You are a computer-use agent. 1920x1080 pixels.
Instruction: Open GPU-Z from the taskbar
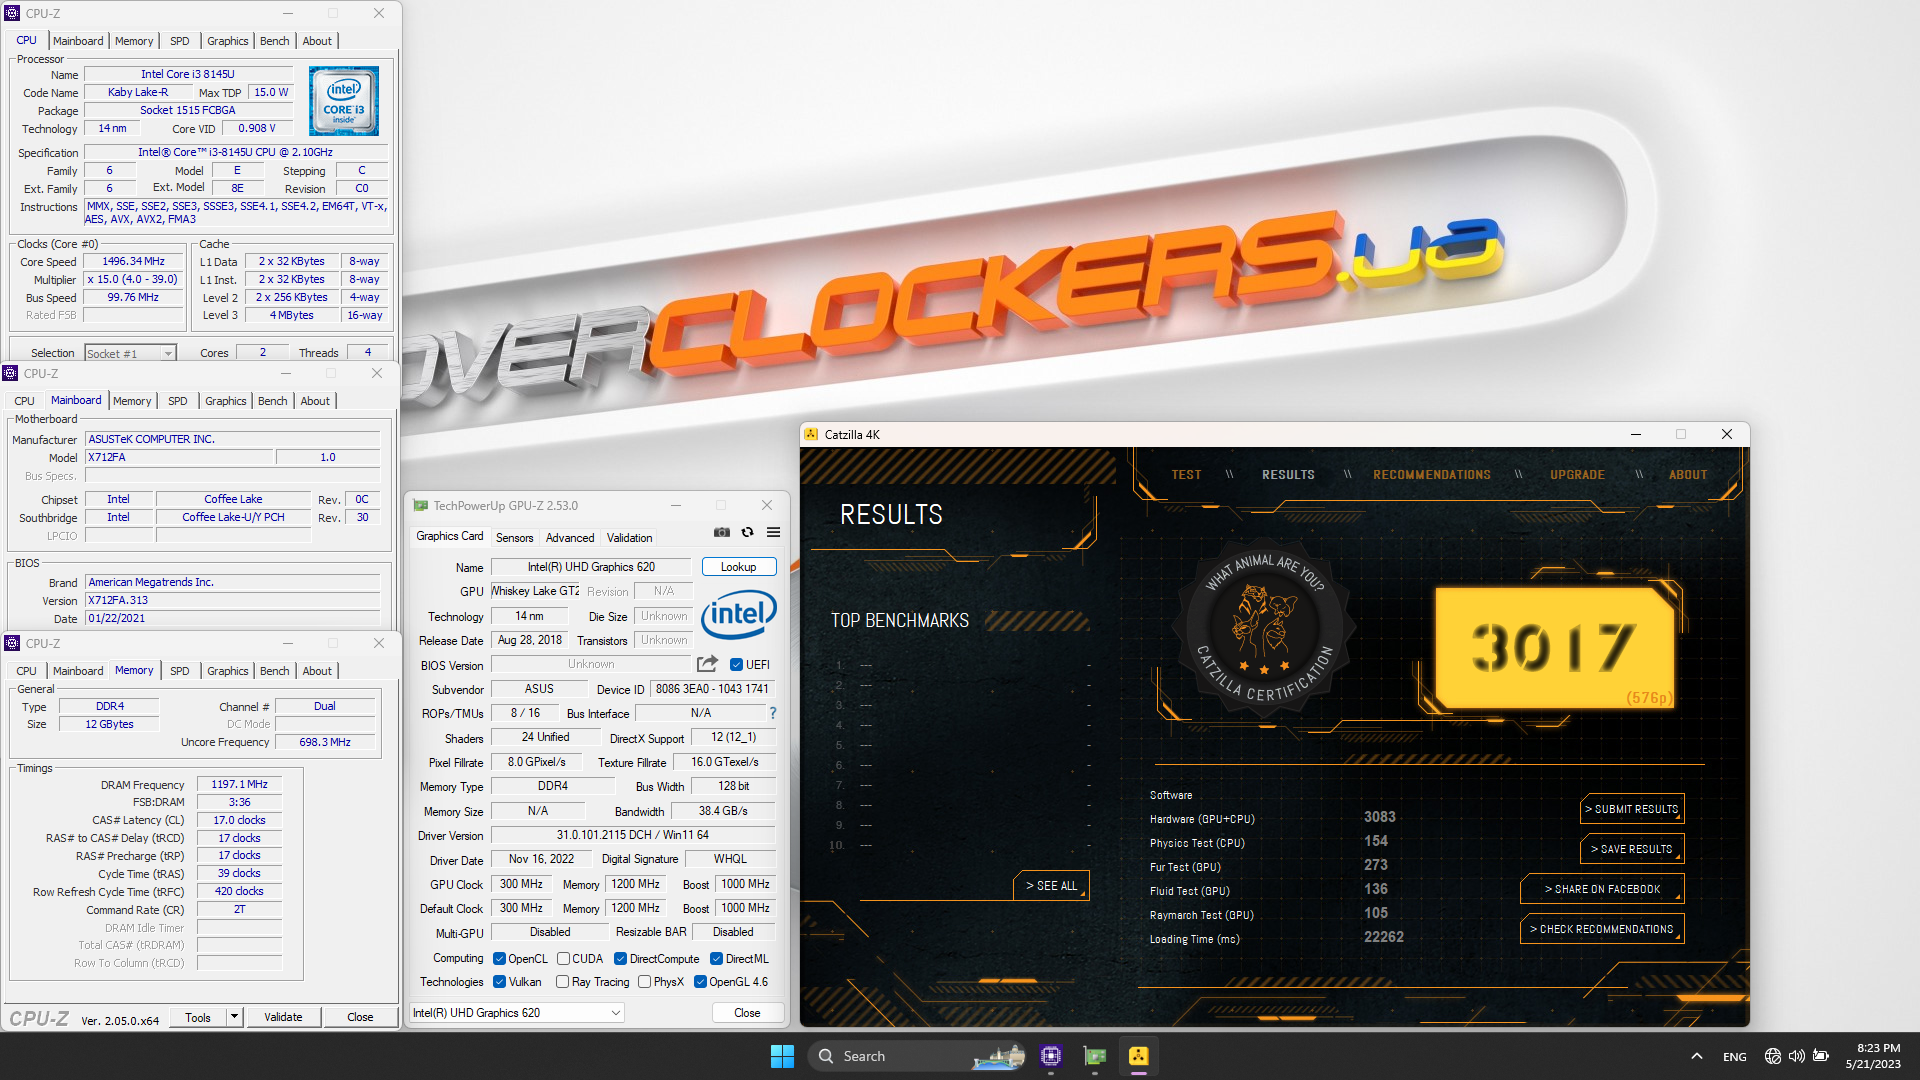click(x=1095, y=1056)
